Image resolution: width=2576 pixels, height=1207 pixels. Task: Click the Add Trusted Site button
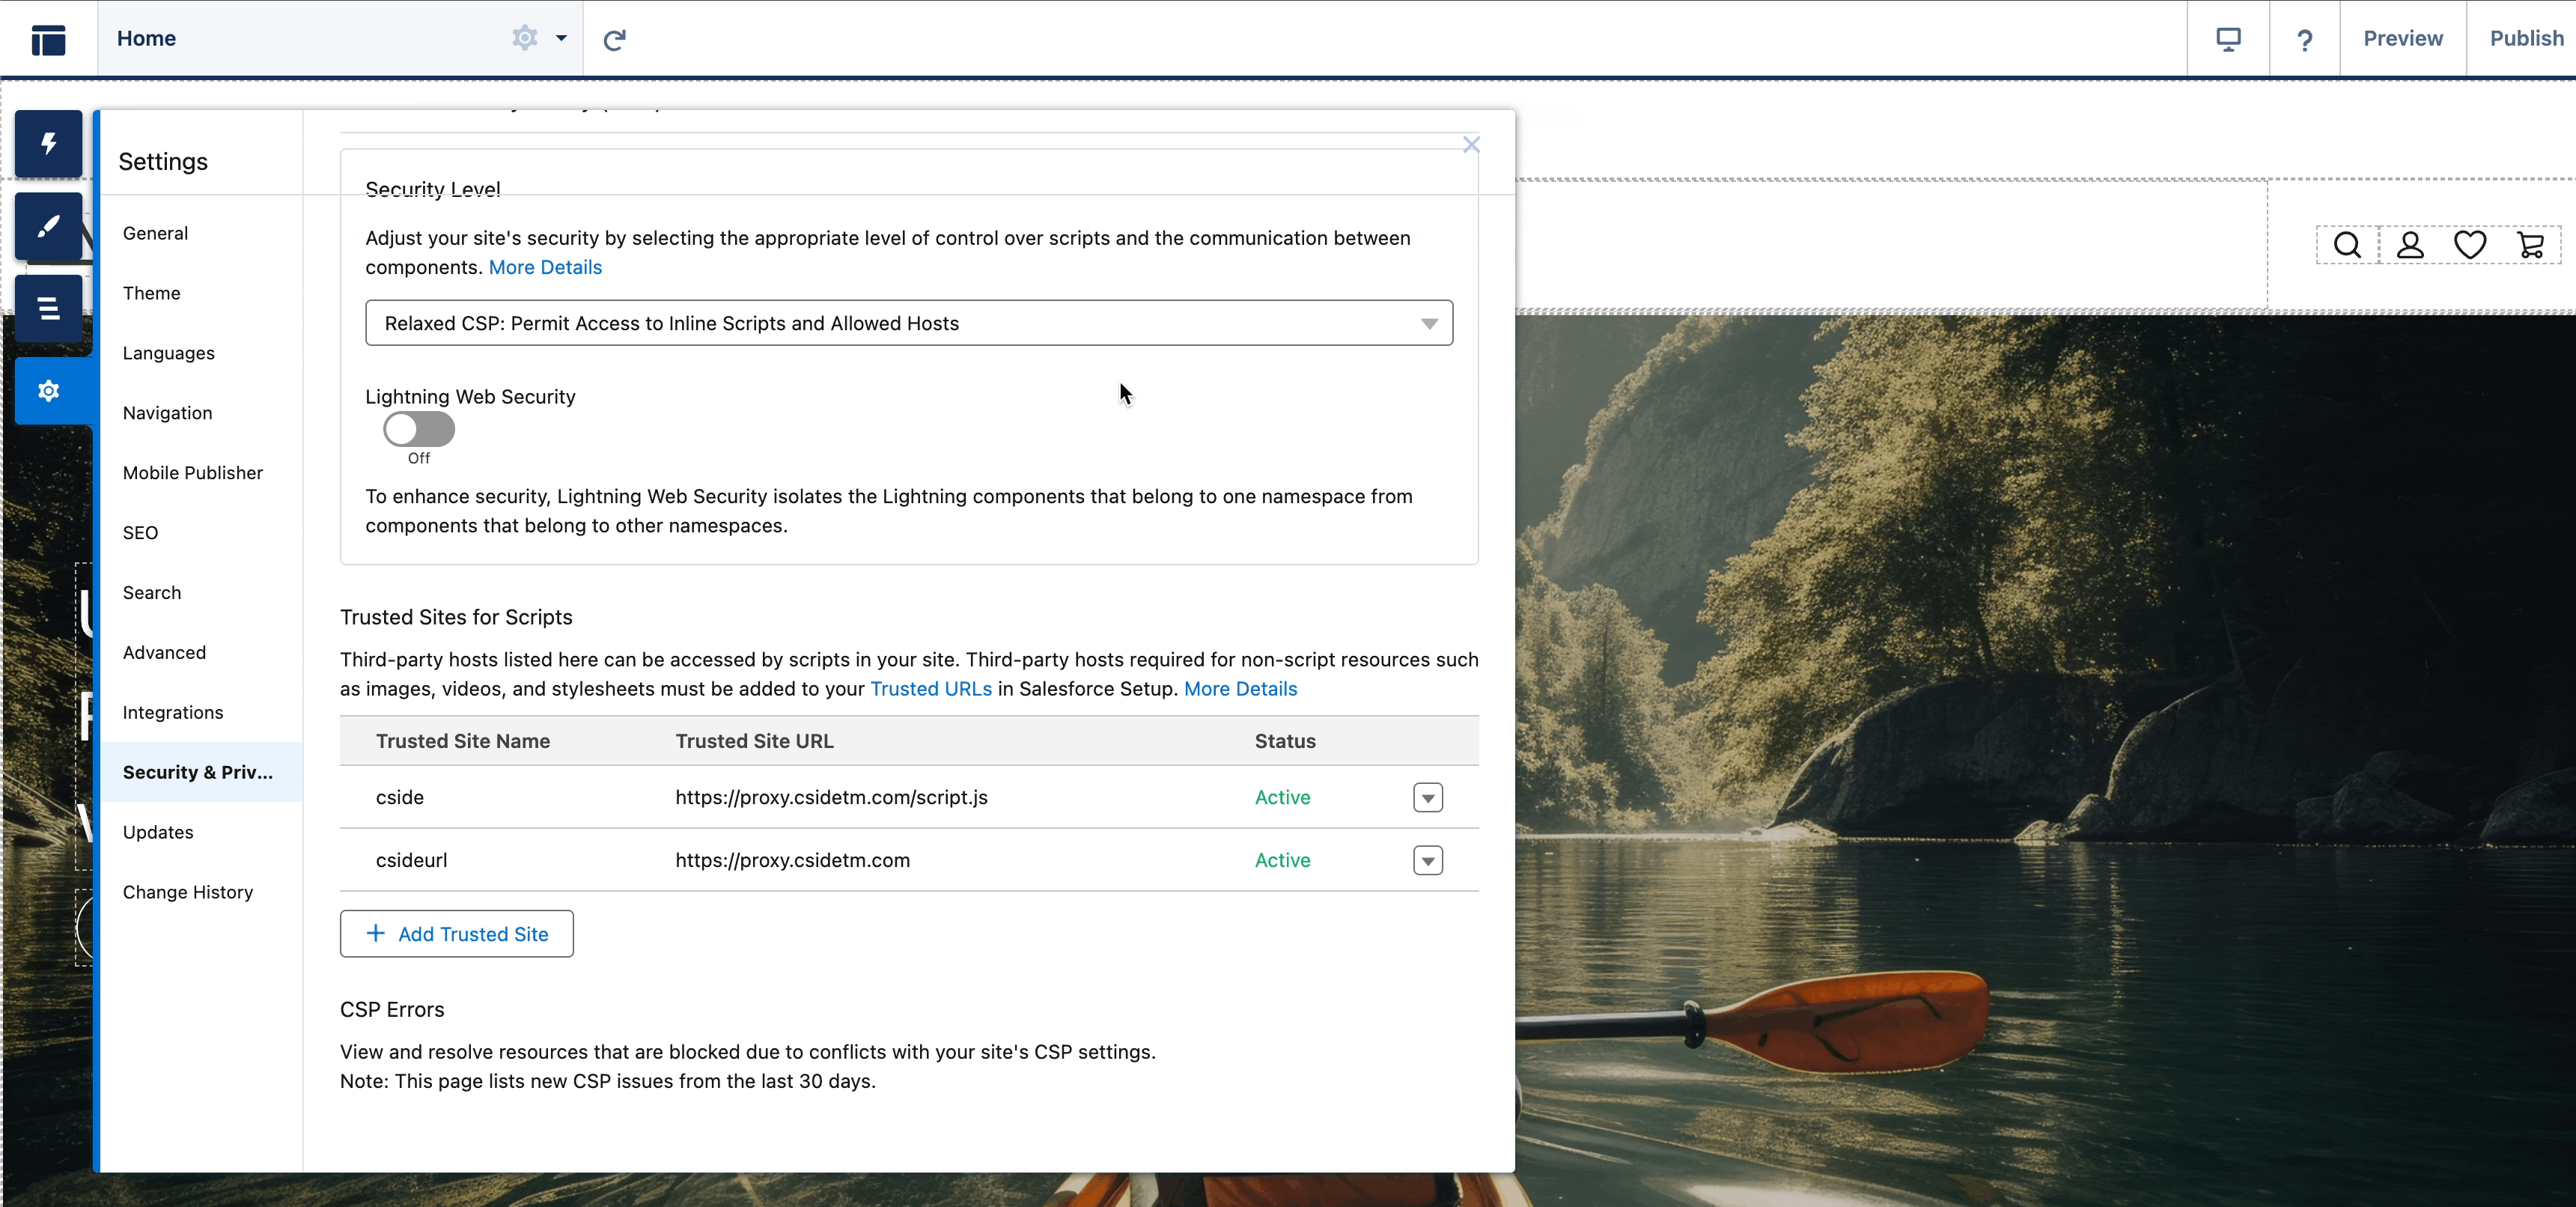coord(456,933)
